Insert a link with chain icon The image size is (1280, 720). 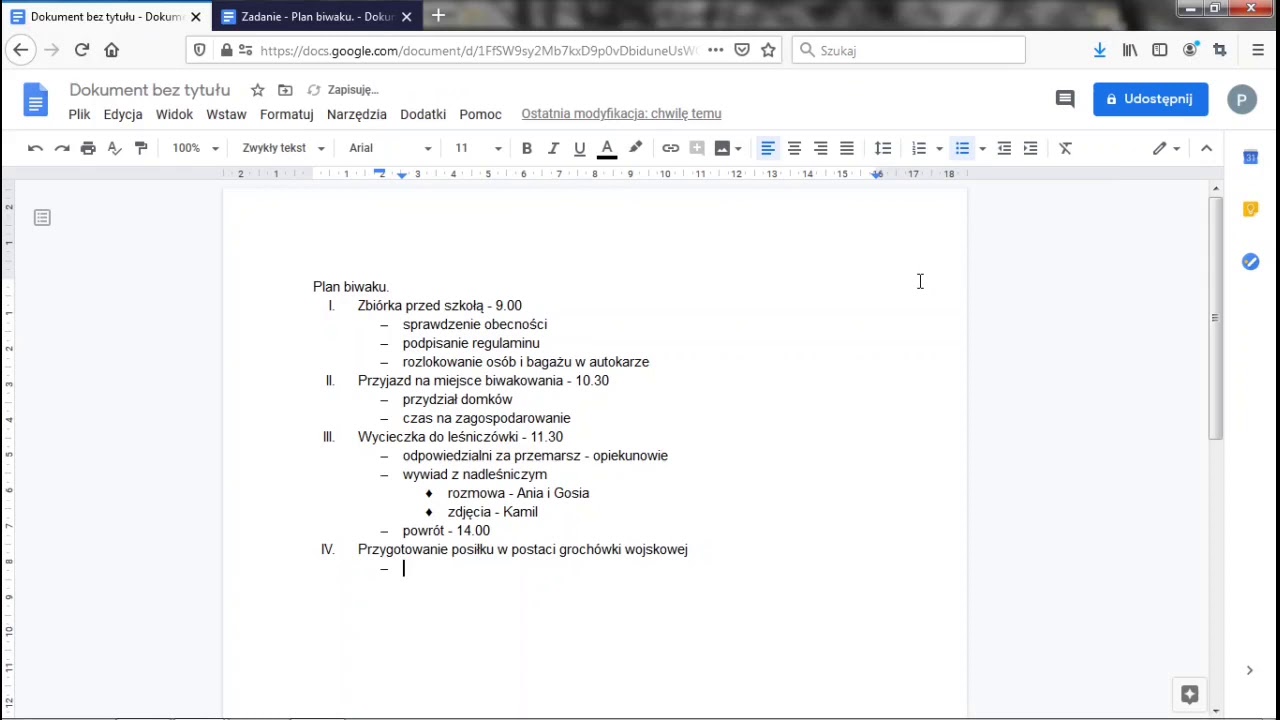coord(670,148)
